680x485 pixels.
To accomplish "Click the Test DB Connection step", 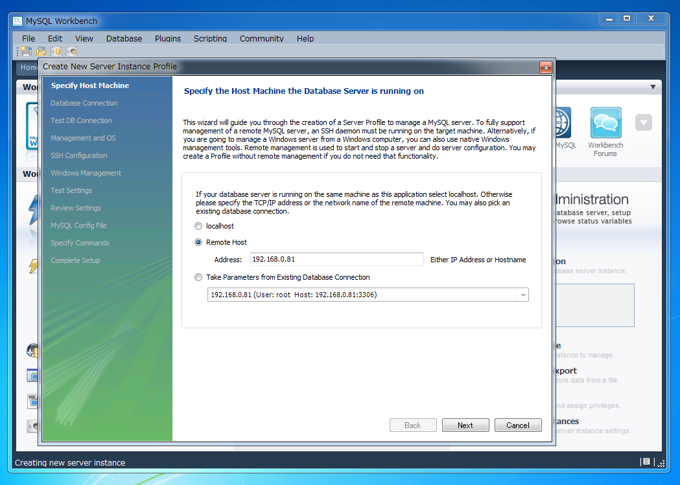I will coord(81,121).
